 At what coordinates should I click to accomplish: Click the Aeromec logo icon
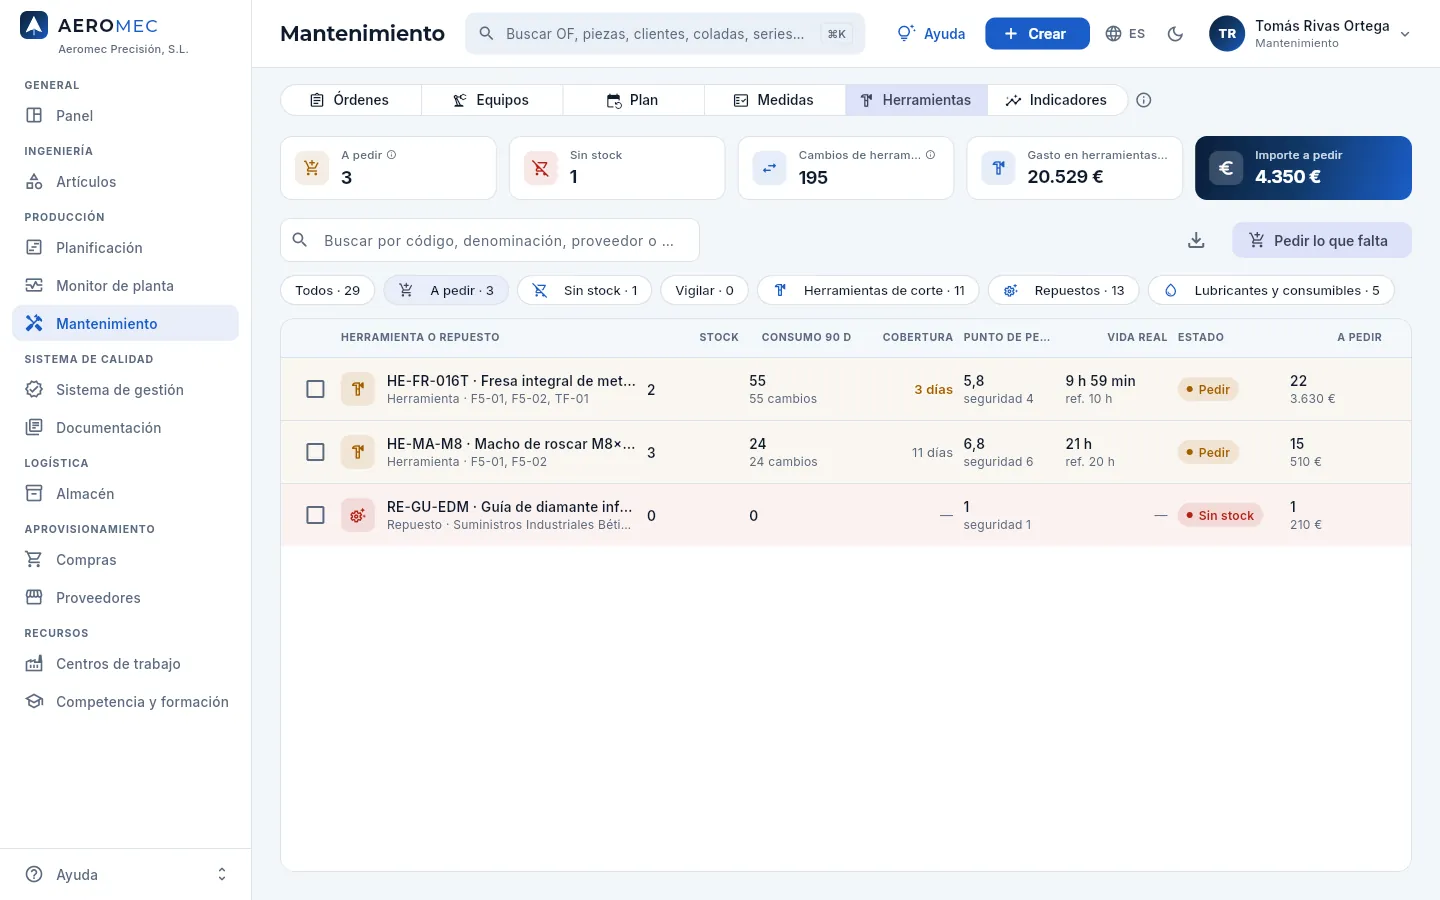click(34, 26)
